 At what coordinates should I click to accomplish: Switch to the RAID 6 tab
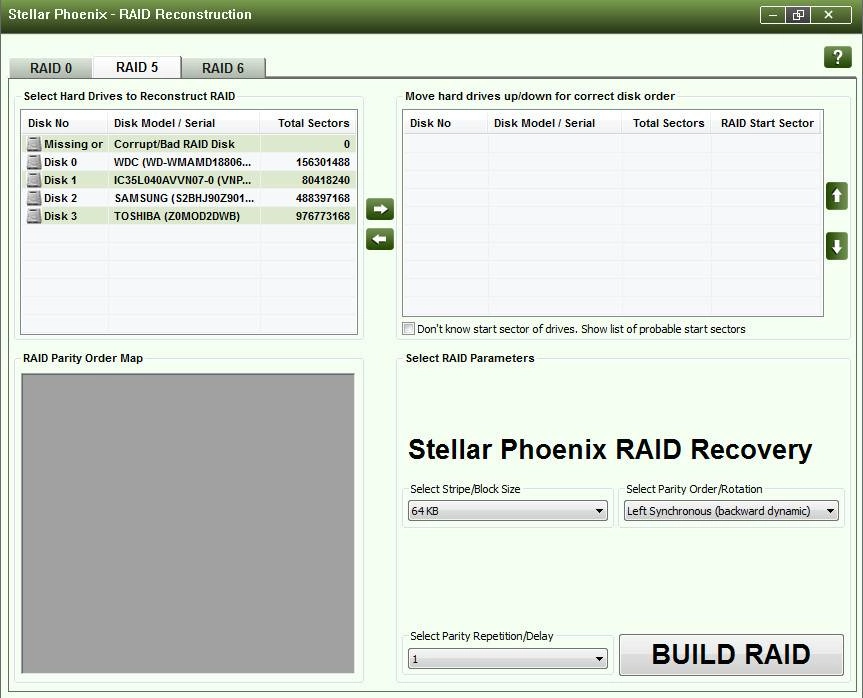[223, 68]
